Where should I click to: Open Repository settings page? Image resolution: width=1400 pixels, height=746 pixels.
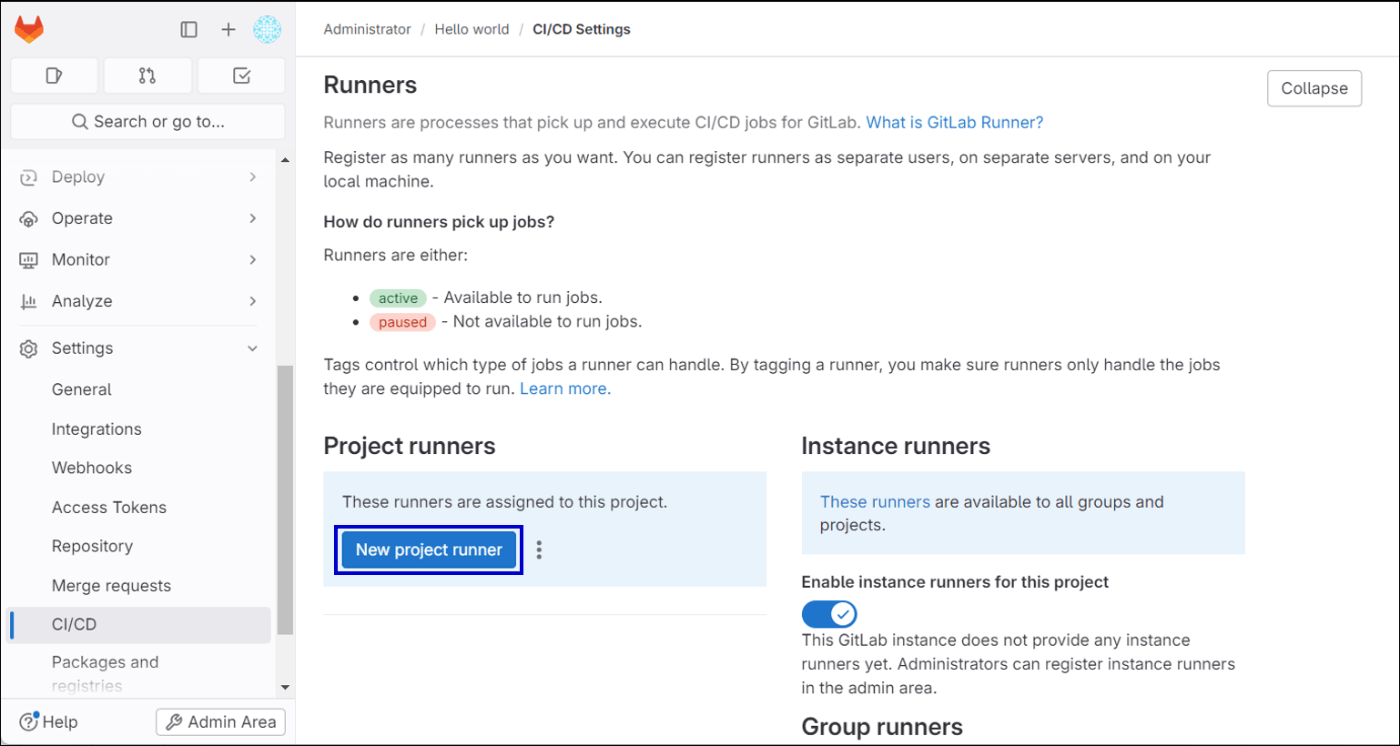[x=140, y=546]
